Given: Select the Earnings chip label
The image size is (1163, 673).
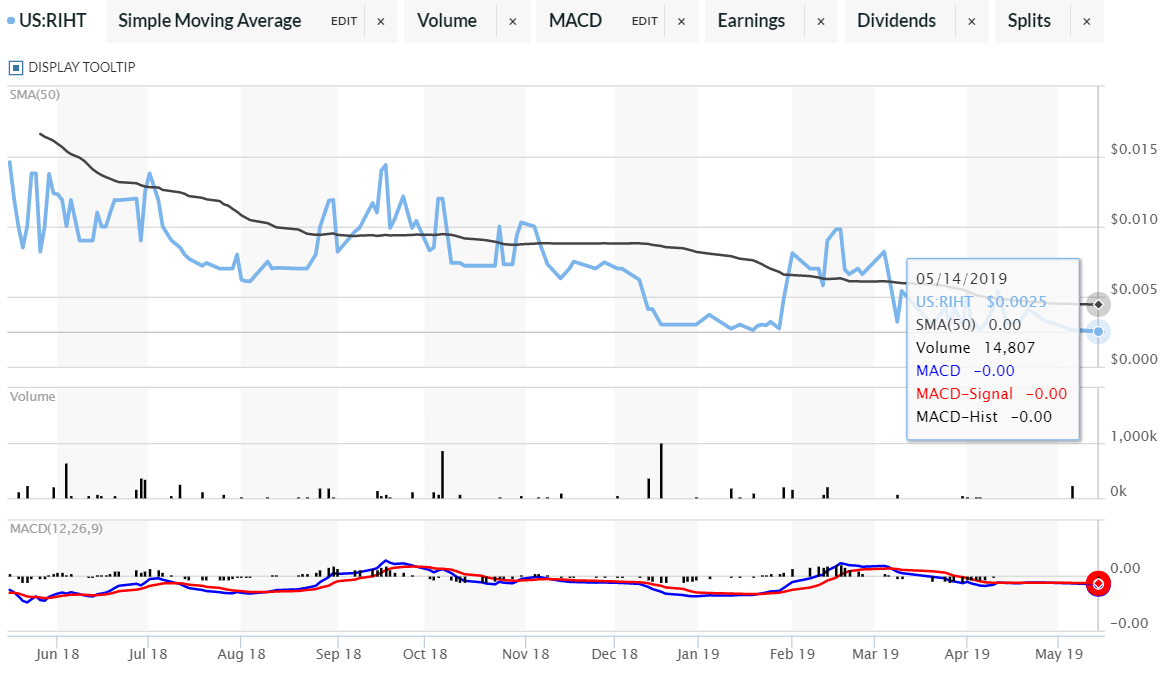Looking at the screenshot, I should [751, 21].
